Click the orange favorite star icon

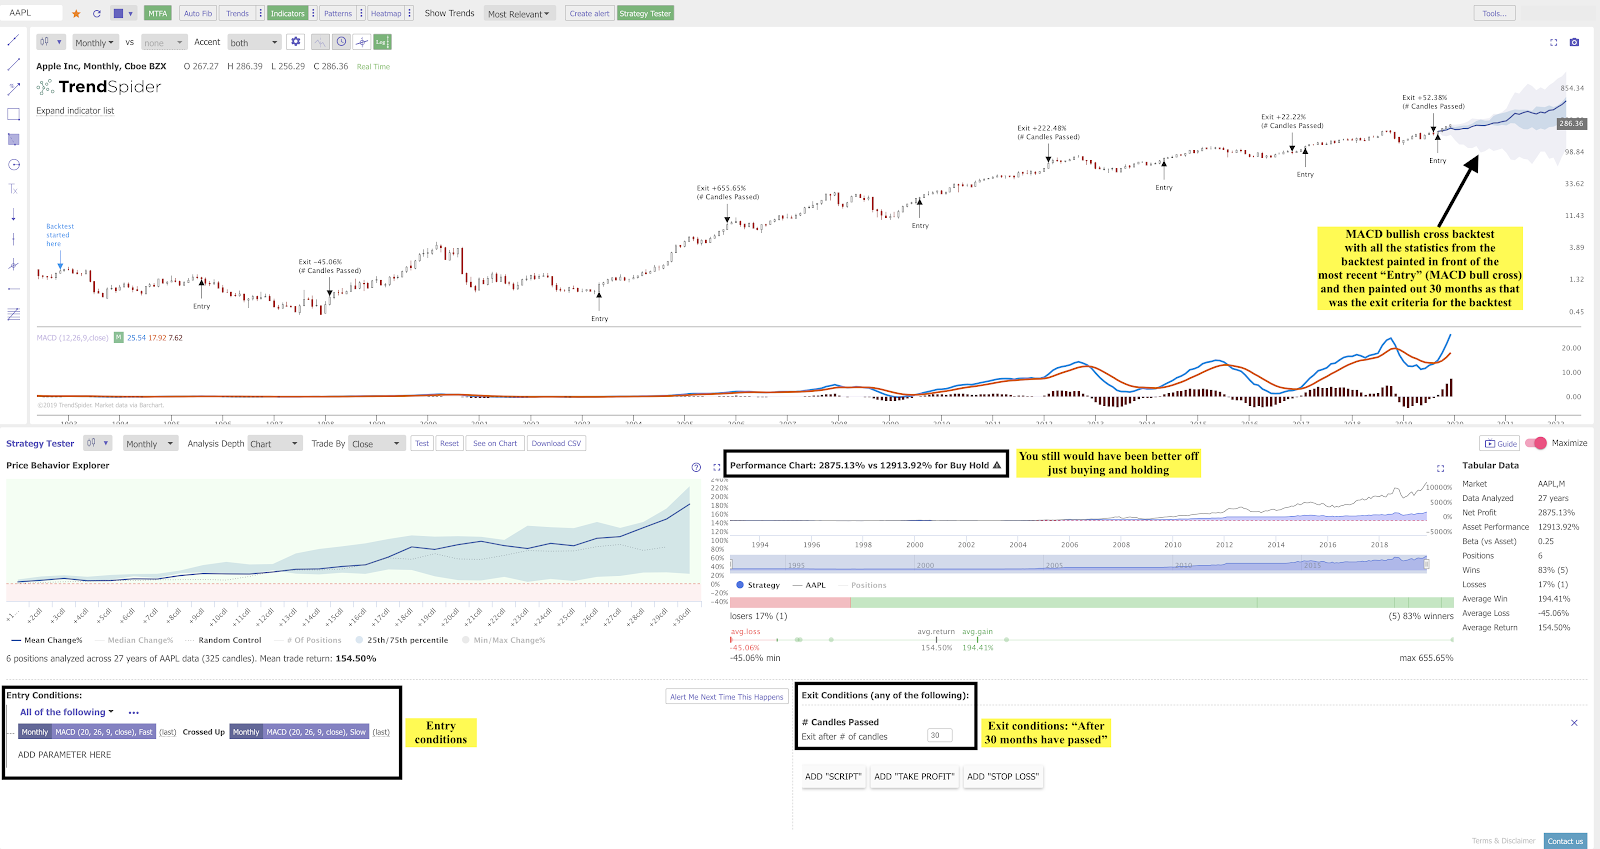pos(76,13)
